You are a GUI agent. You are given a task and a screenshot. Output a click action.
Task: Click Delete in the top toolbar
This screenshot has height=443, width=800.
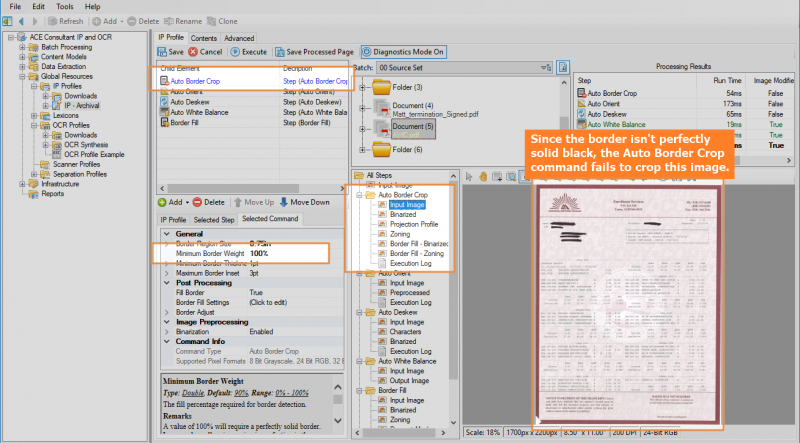[143, 21]
